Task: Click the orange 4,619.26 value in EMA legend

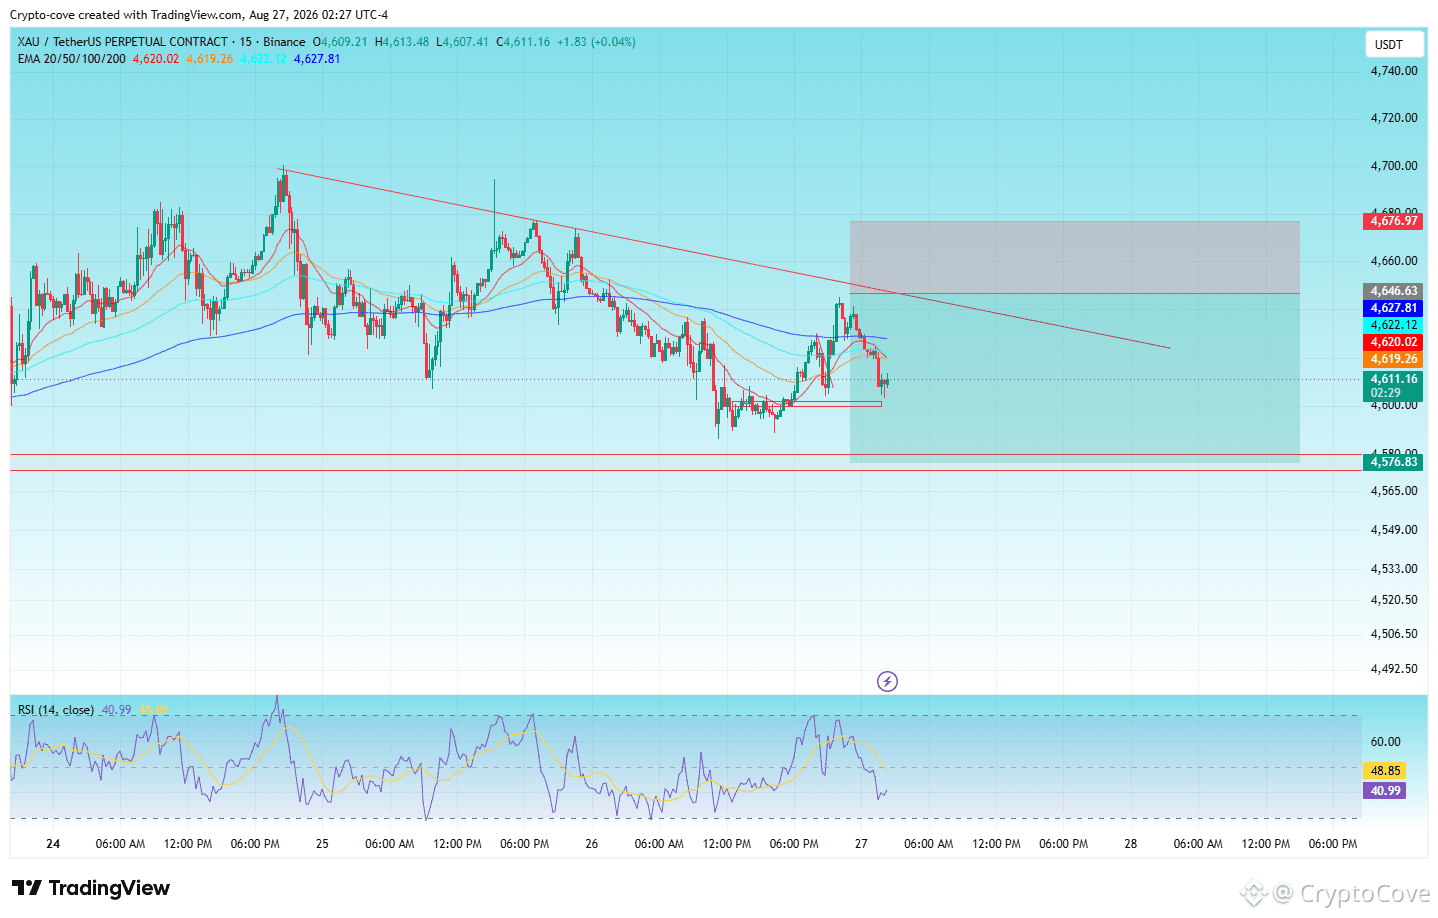Action: [210, 59]
